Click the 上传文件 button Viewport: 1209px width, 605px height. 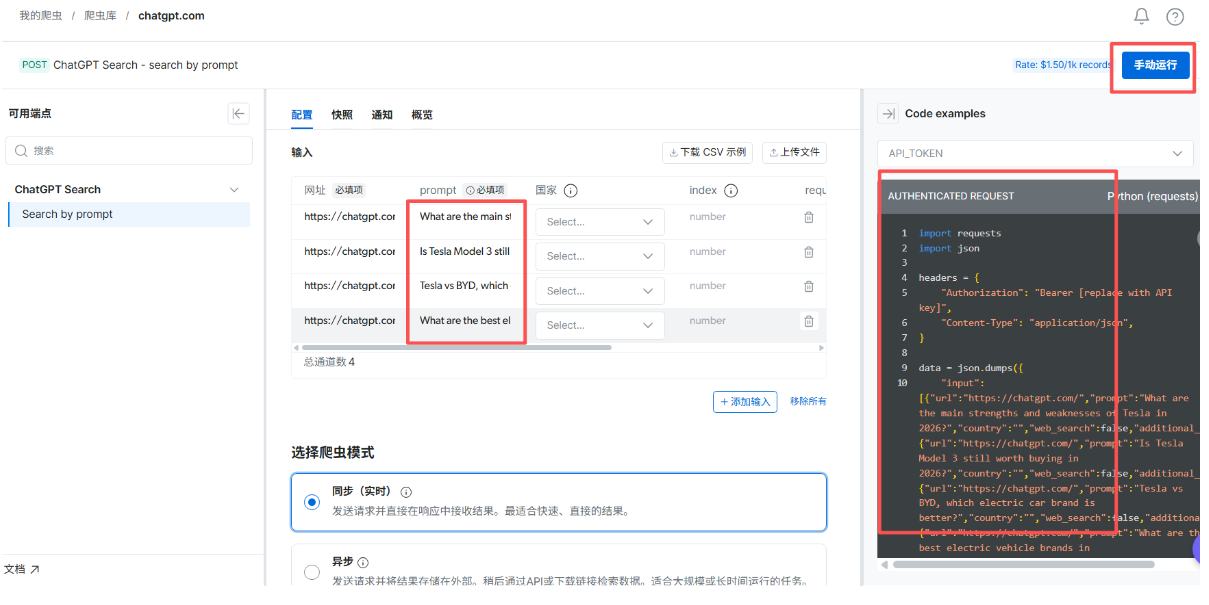[794, 152]
